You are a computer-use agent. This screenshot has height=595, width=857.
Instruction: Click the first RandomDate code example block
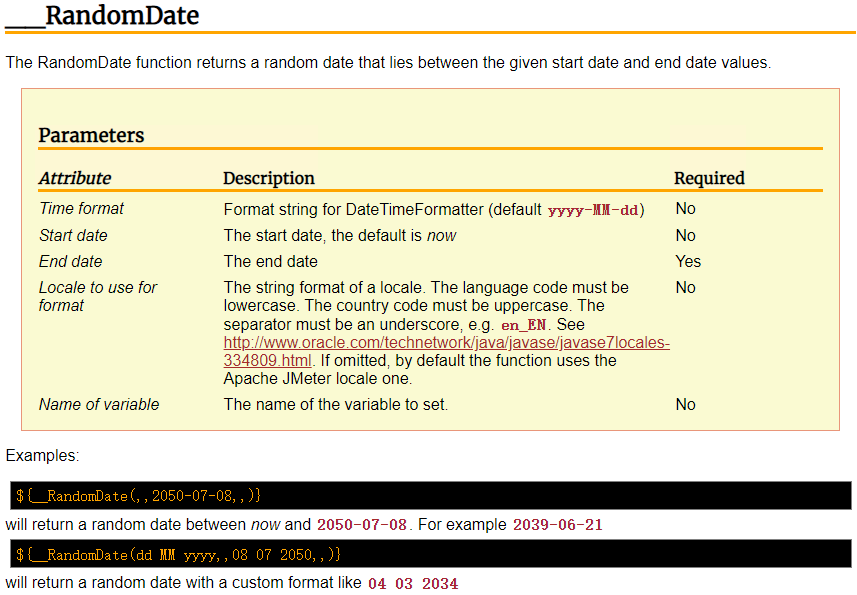click(138, 496)
